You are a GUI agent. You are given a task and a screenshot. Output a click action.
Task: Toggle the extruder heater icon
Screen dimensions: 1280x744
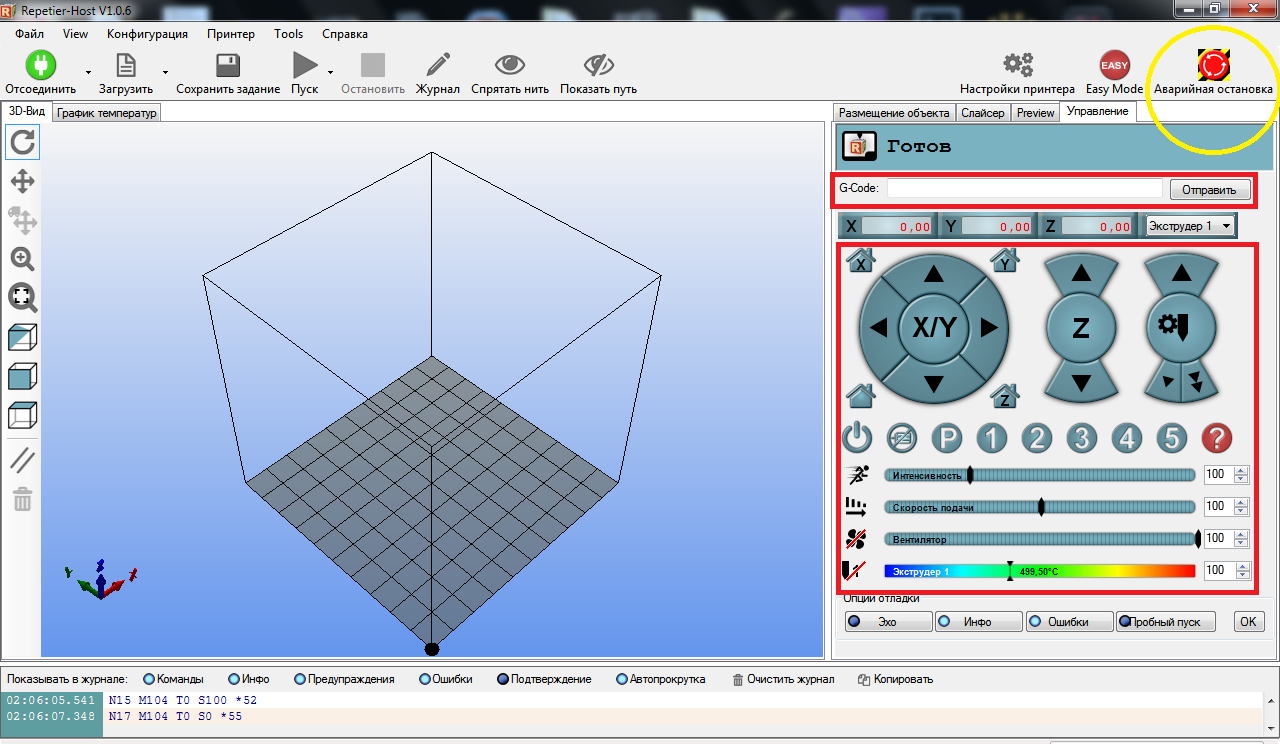tap(856, 571)
